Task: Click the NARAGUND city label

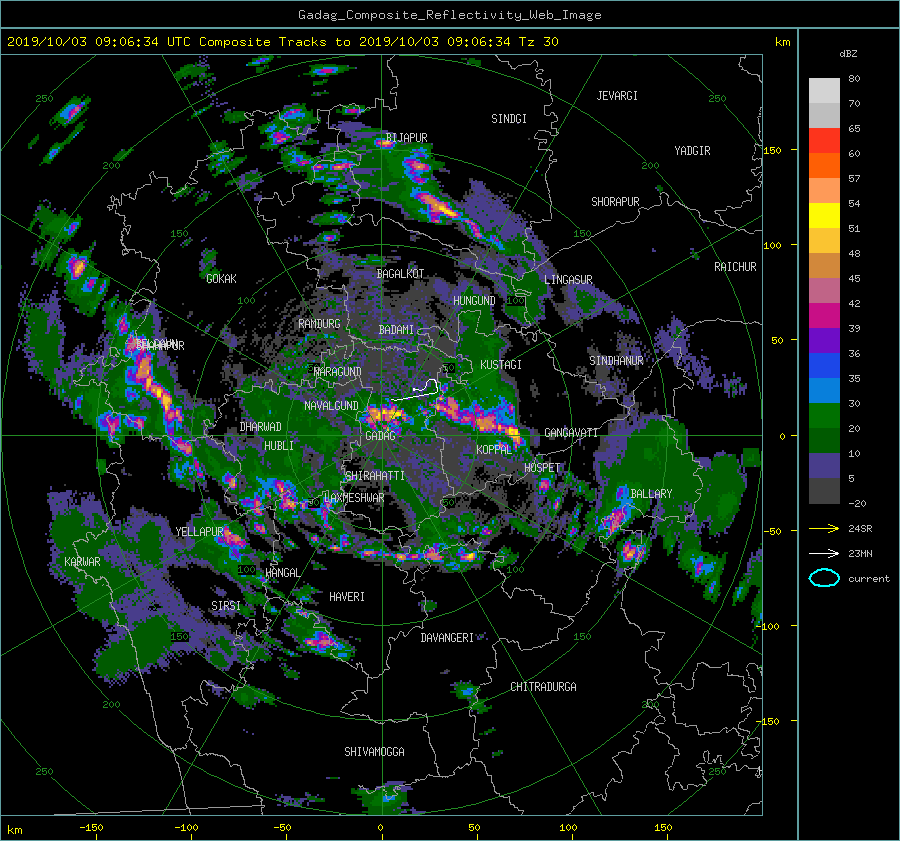Action: click(338, 371)
